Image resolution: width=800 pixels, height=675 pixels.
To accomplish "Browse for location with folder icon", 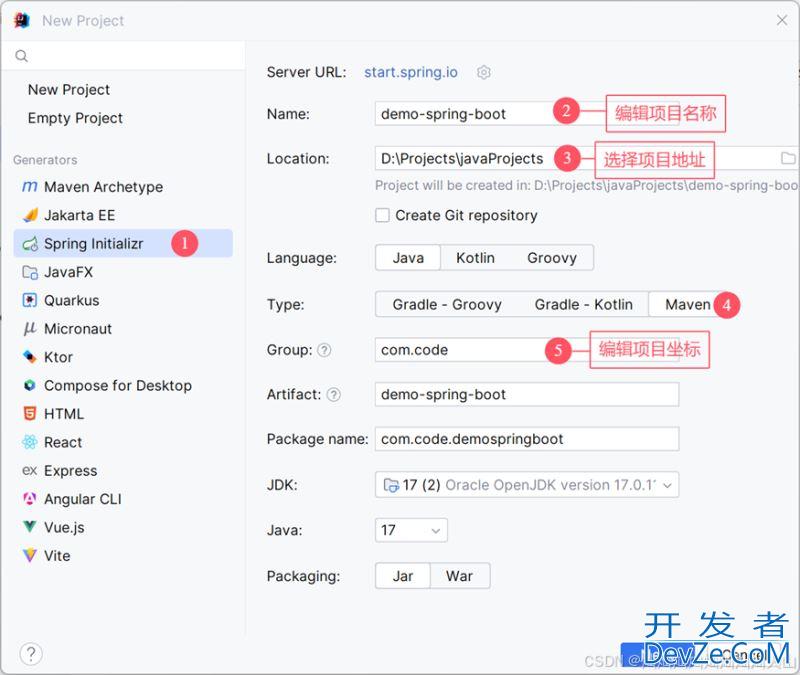I will pyautogui.click(x=788, y=158).
